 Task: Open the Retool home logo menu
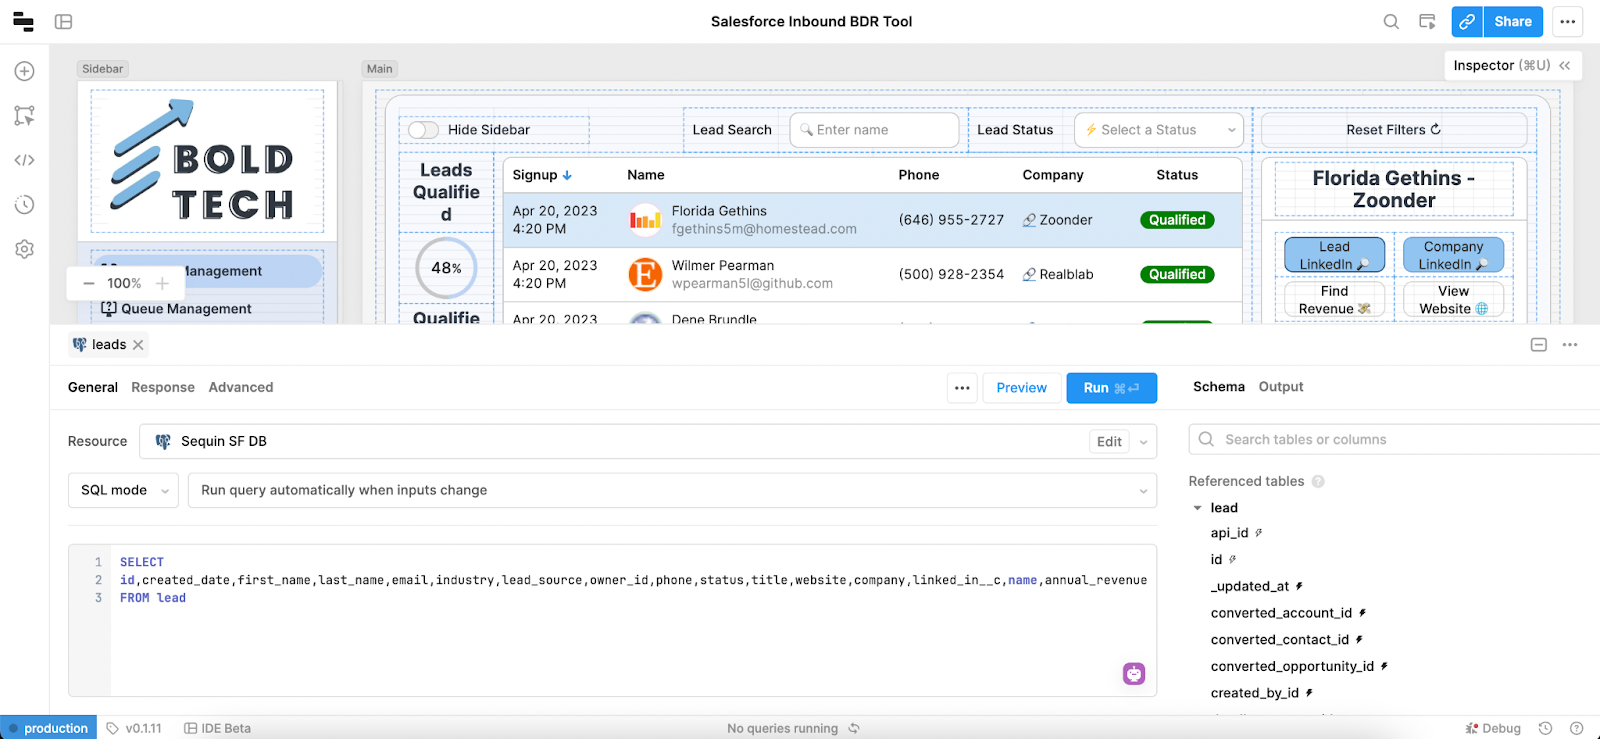(23, 21)
